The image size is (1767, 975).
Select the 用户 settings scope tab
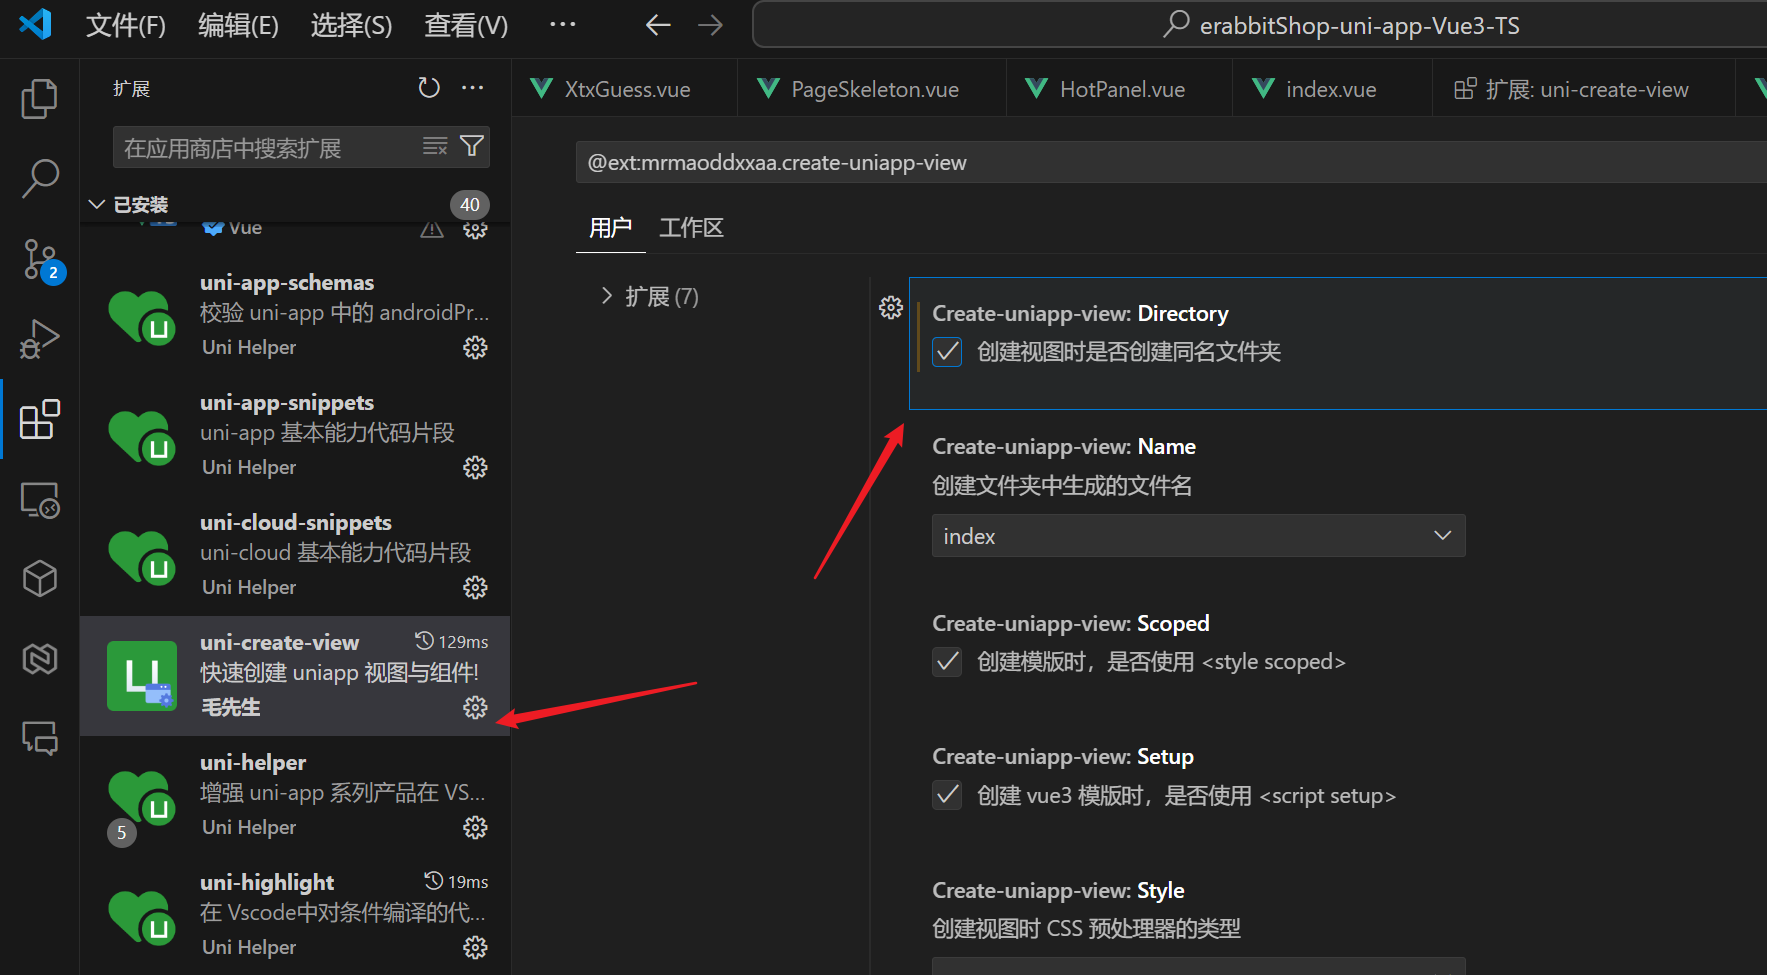pos(611,228)
